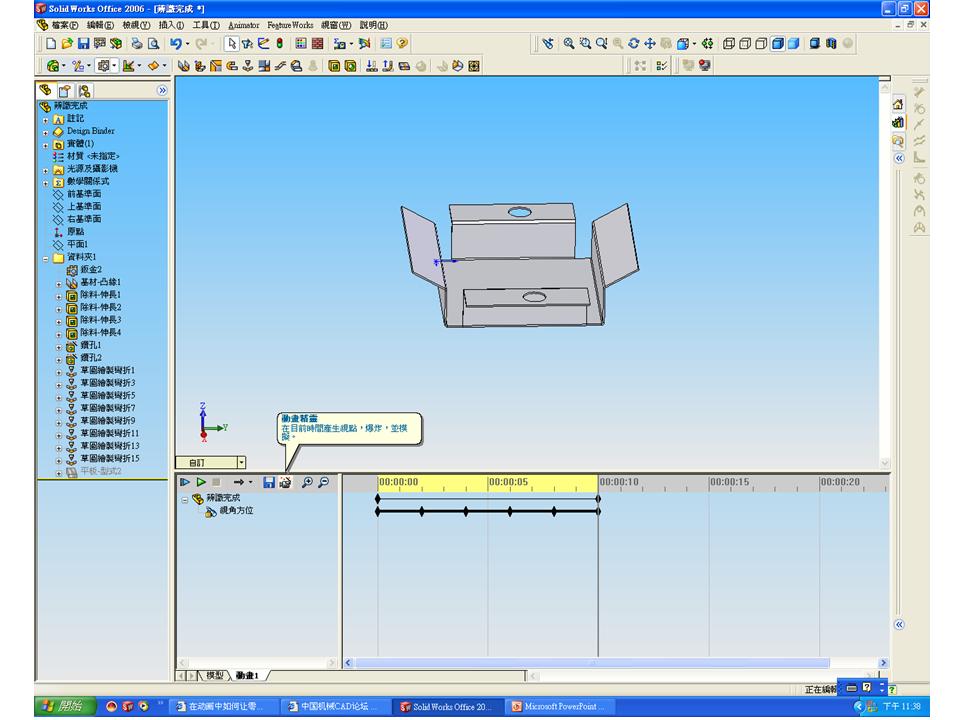The width and height of the screenshot is (960, 720).
Task: Toggle Shaded With Edges display mode
Action: point(778,43)
